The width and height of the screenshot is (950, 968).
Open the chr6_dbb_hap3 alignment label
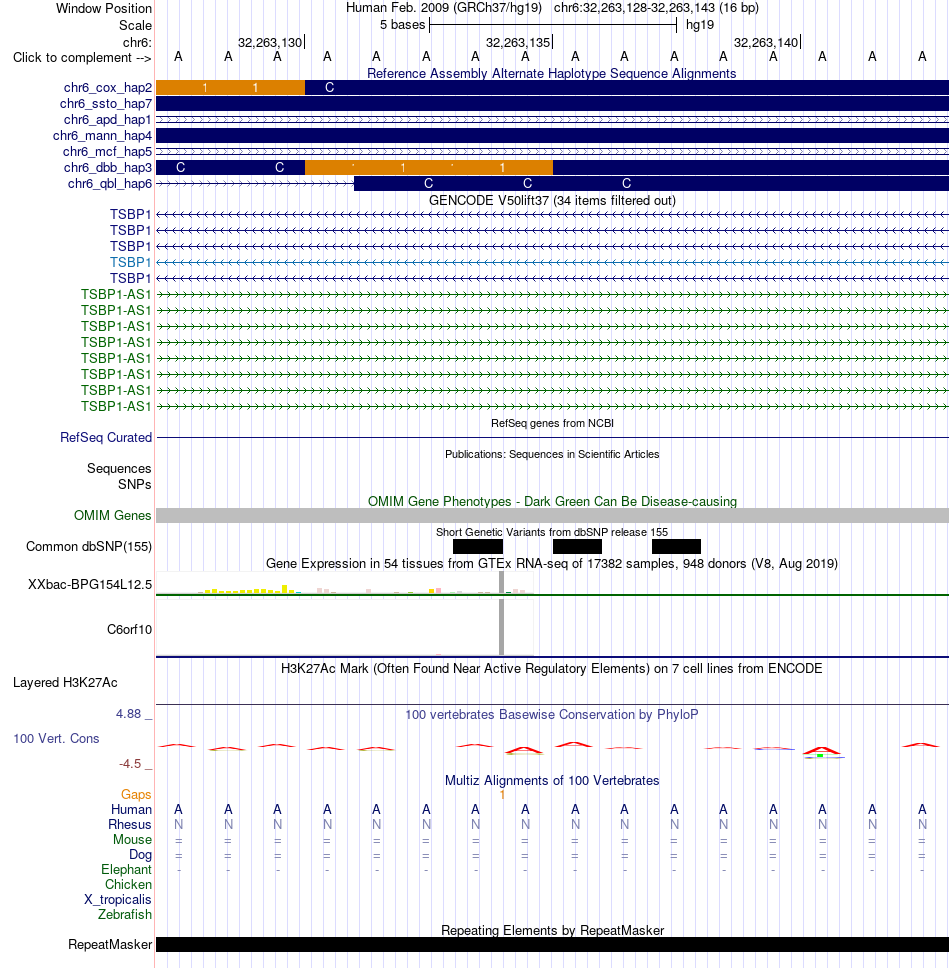tap(107, 168)
